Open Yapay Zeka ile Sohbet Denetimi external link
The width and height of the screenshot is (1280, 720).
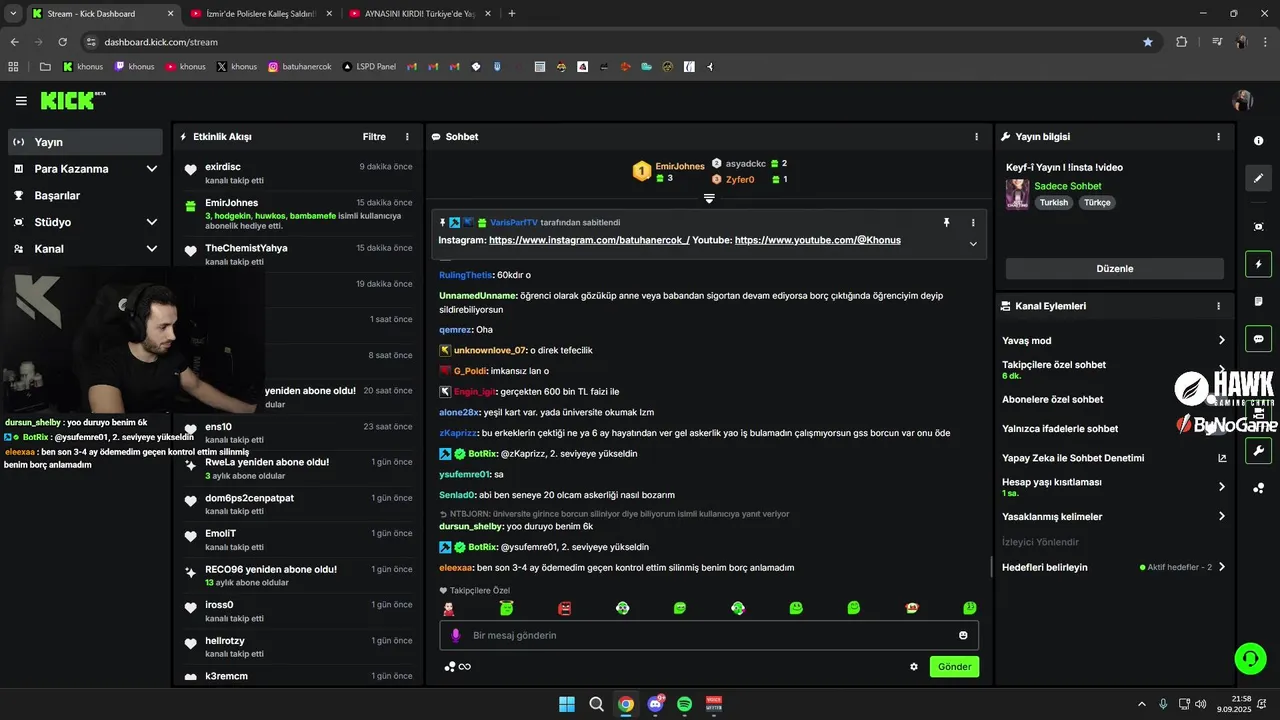(1222, 458)
